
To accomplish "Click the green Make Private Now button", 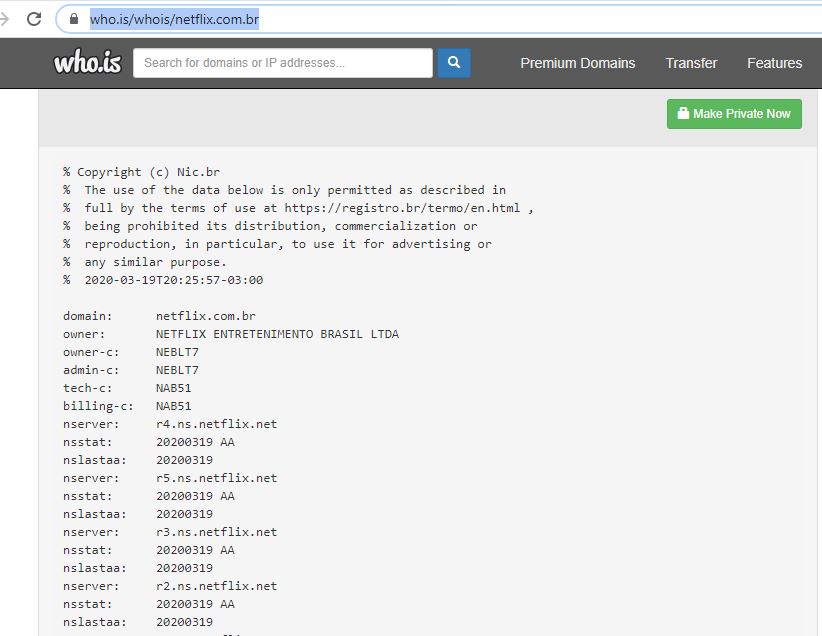I will (x=734, y=114).
